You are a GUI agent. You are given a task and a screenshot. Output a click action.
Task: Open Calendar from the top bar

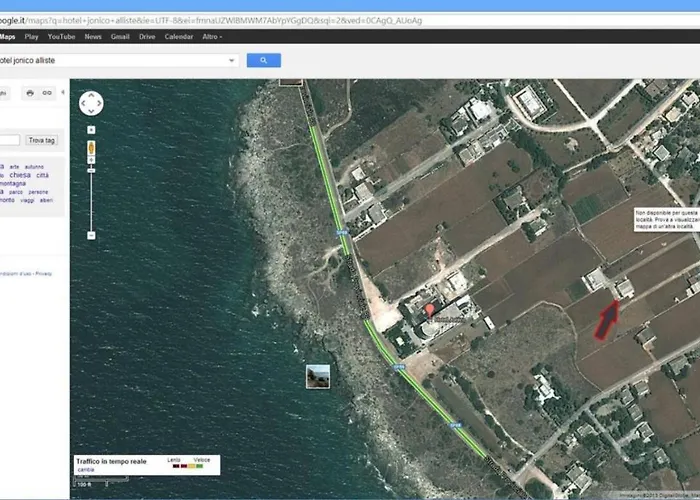click(x=178, y=37)
